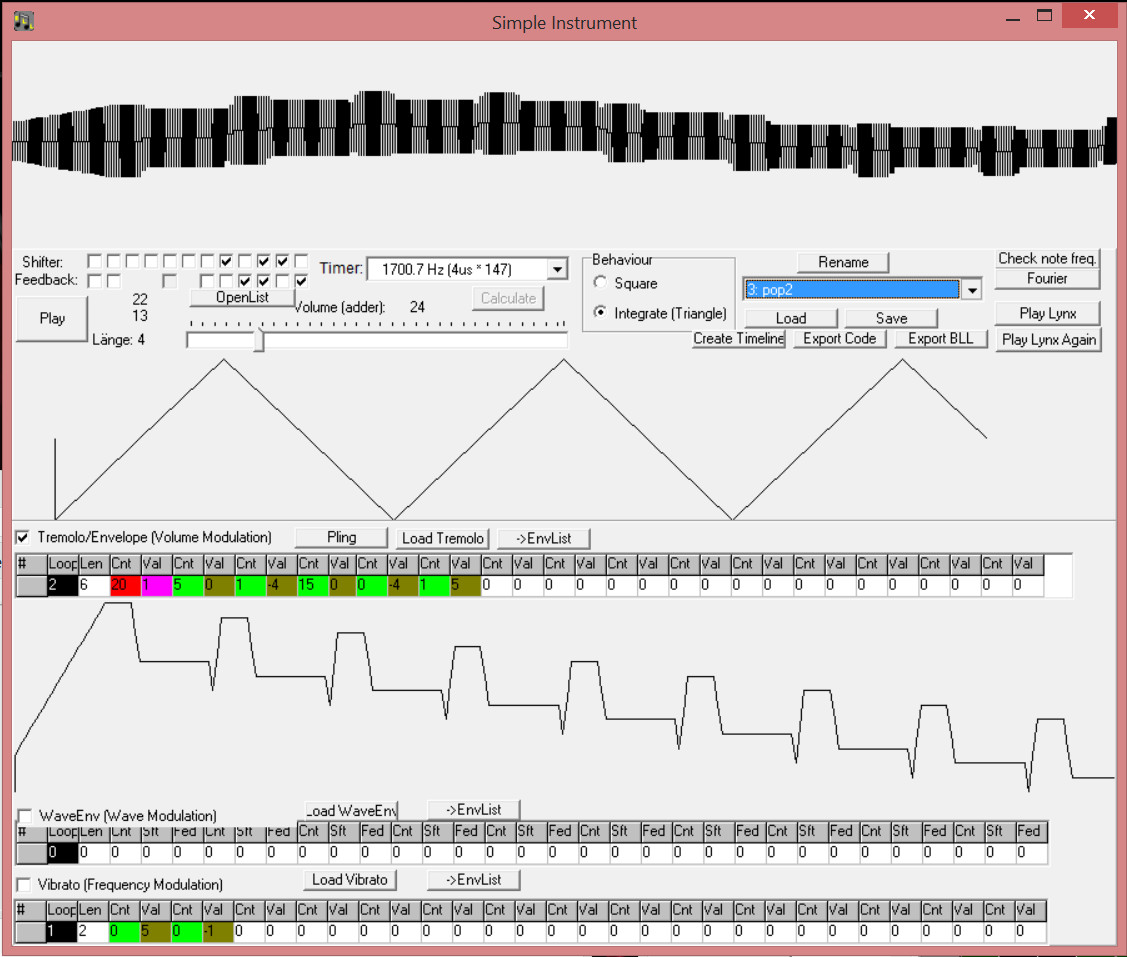The image size is (1127, 957).
Task: Open the Timer frequency dropdown
Action: tap(557, 269)
